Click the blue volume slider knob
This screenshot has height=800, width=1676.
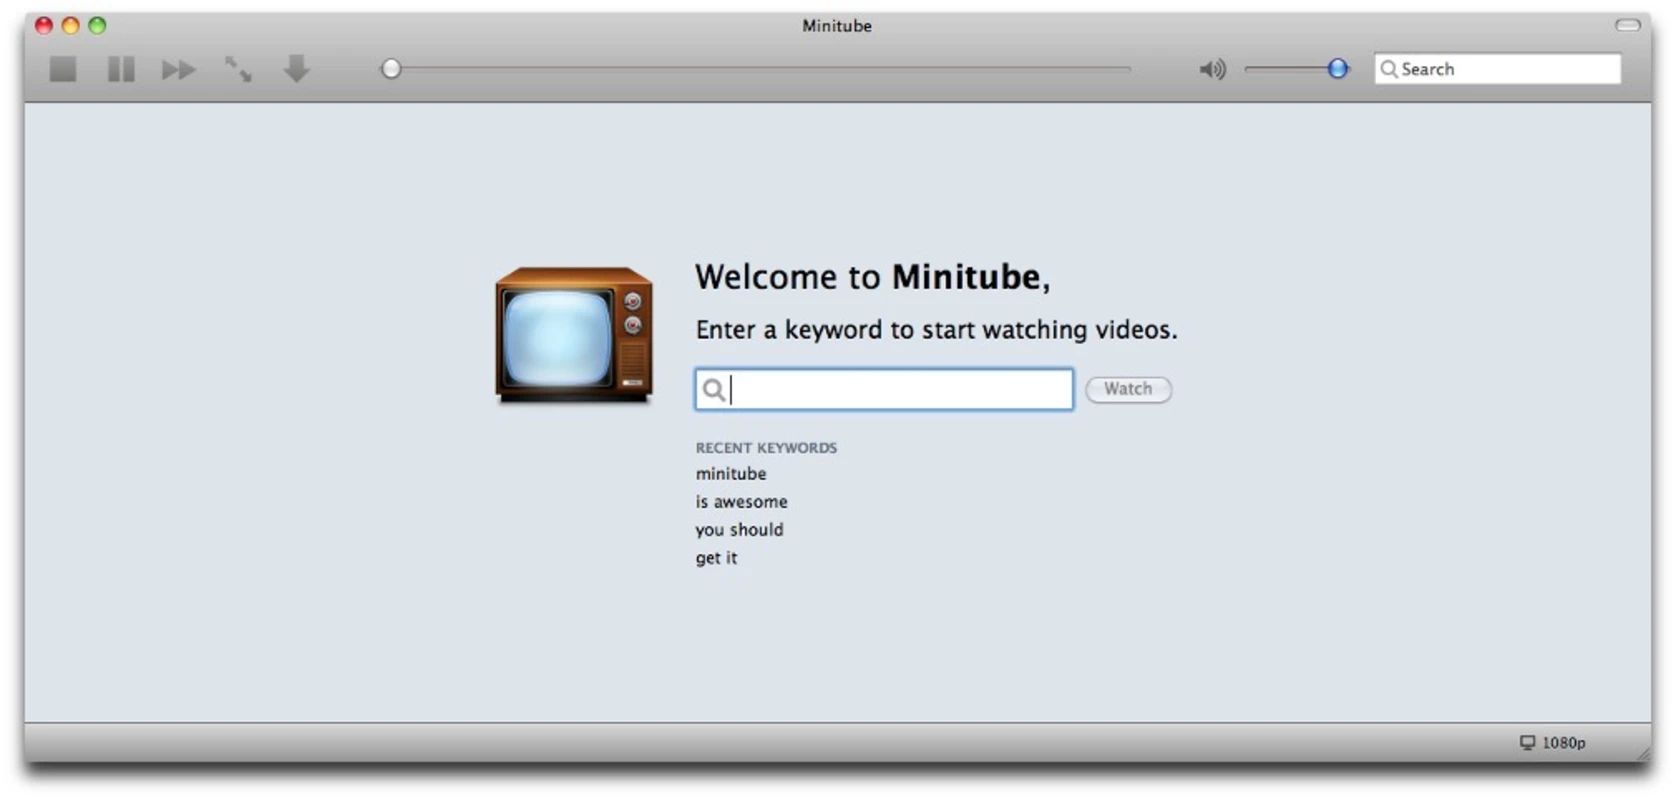tap(1338, 69)
